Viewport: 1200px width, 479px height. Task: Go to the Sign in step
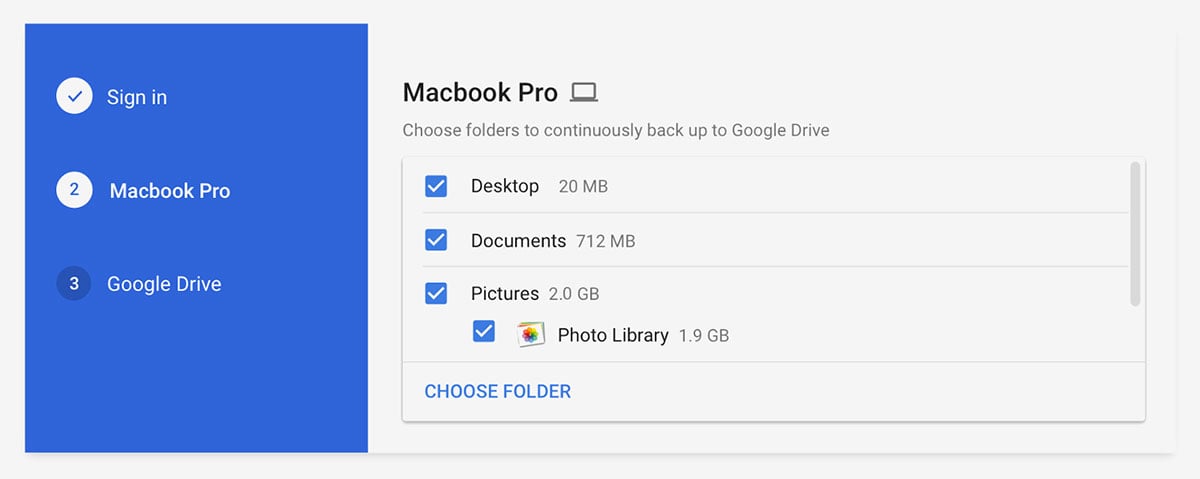137,97
